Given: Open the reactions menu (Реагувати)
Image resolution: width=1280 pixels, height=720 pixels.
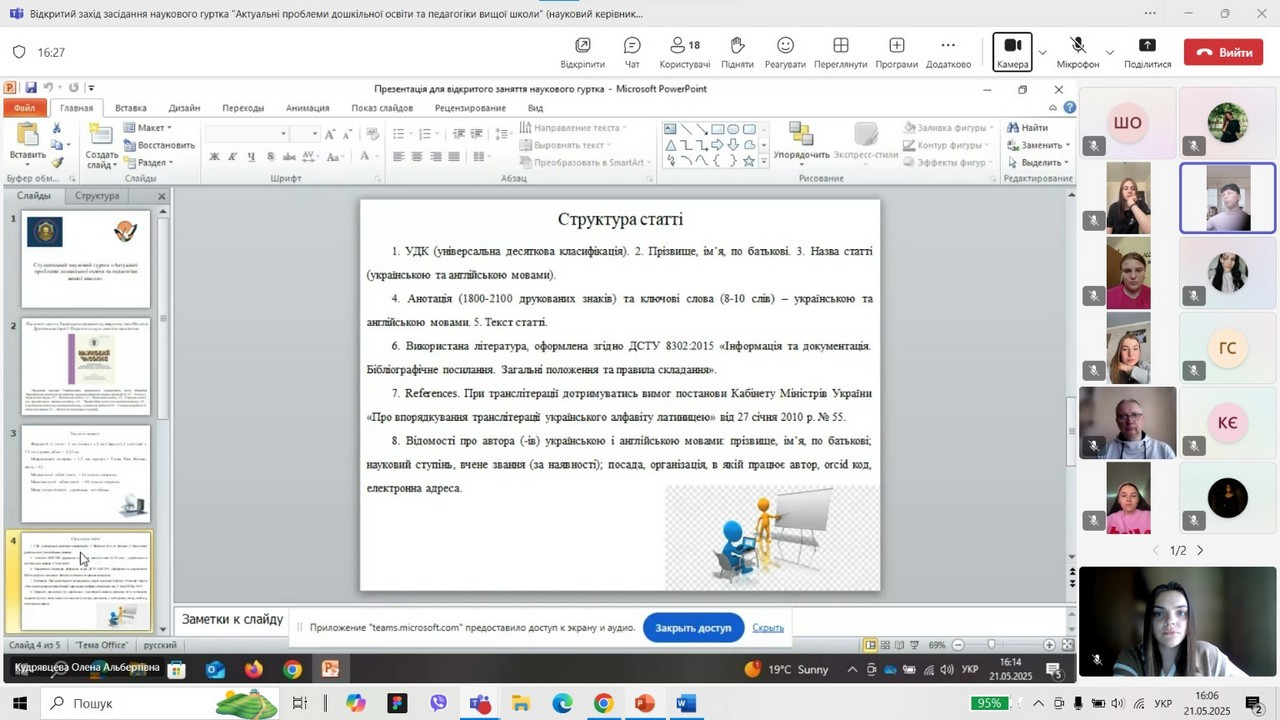Looking at the screenshot, I should click(x=785, y=52).
